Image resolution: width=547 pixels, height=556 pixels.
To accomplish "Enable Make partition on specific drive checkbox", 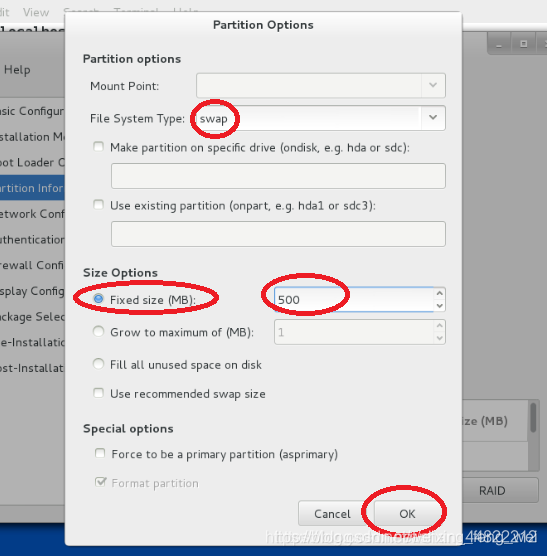I will tap(98, 146).
